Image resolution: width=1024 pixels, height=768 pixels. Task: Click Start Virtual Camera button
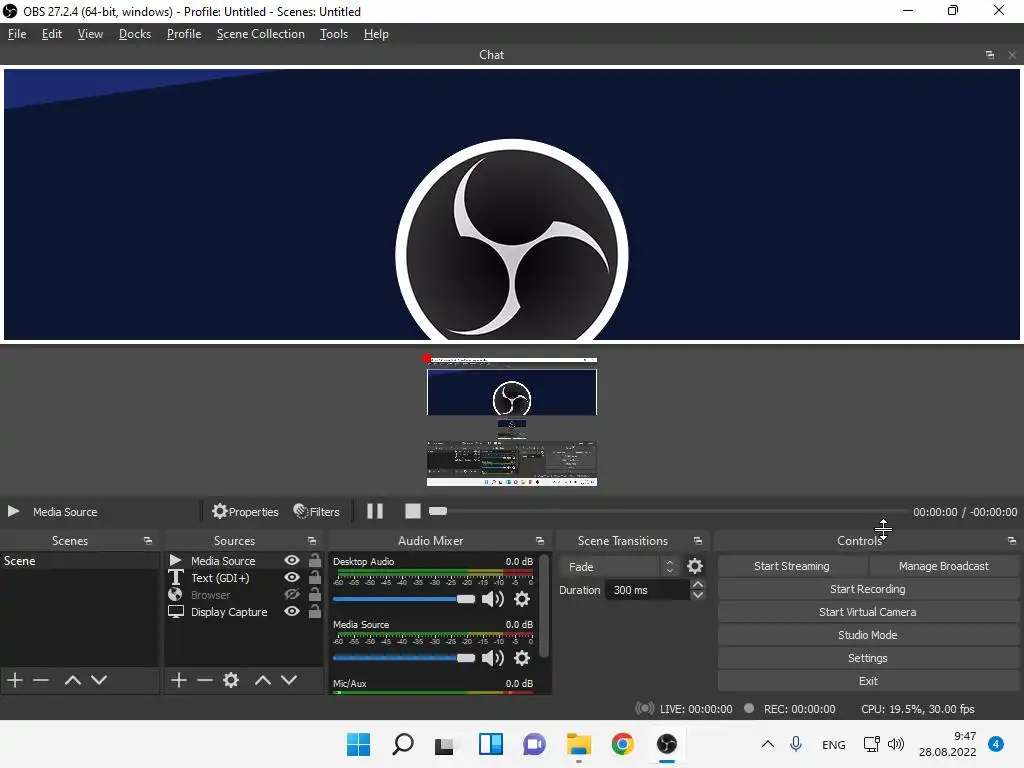pos(868,612)
